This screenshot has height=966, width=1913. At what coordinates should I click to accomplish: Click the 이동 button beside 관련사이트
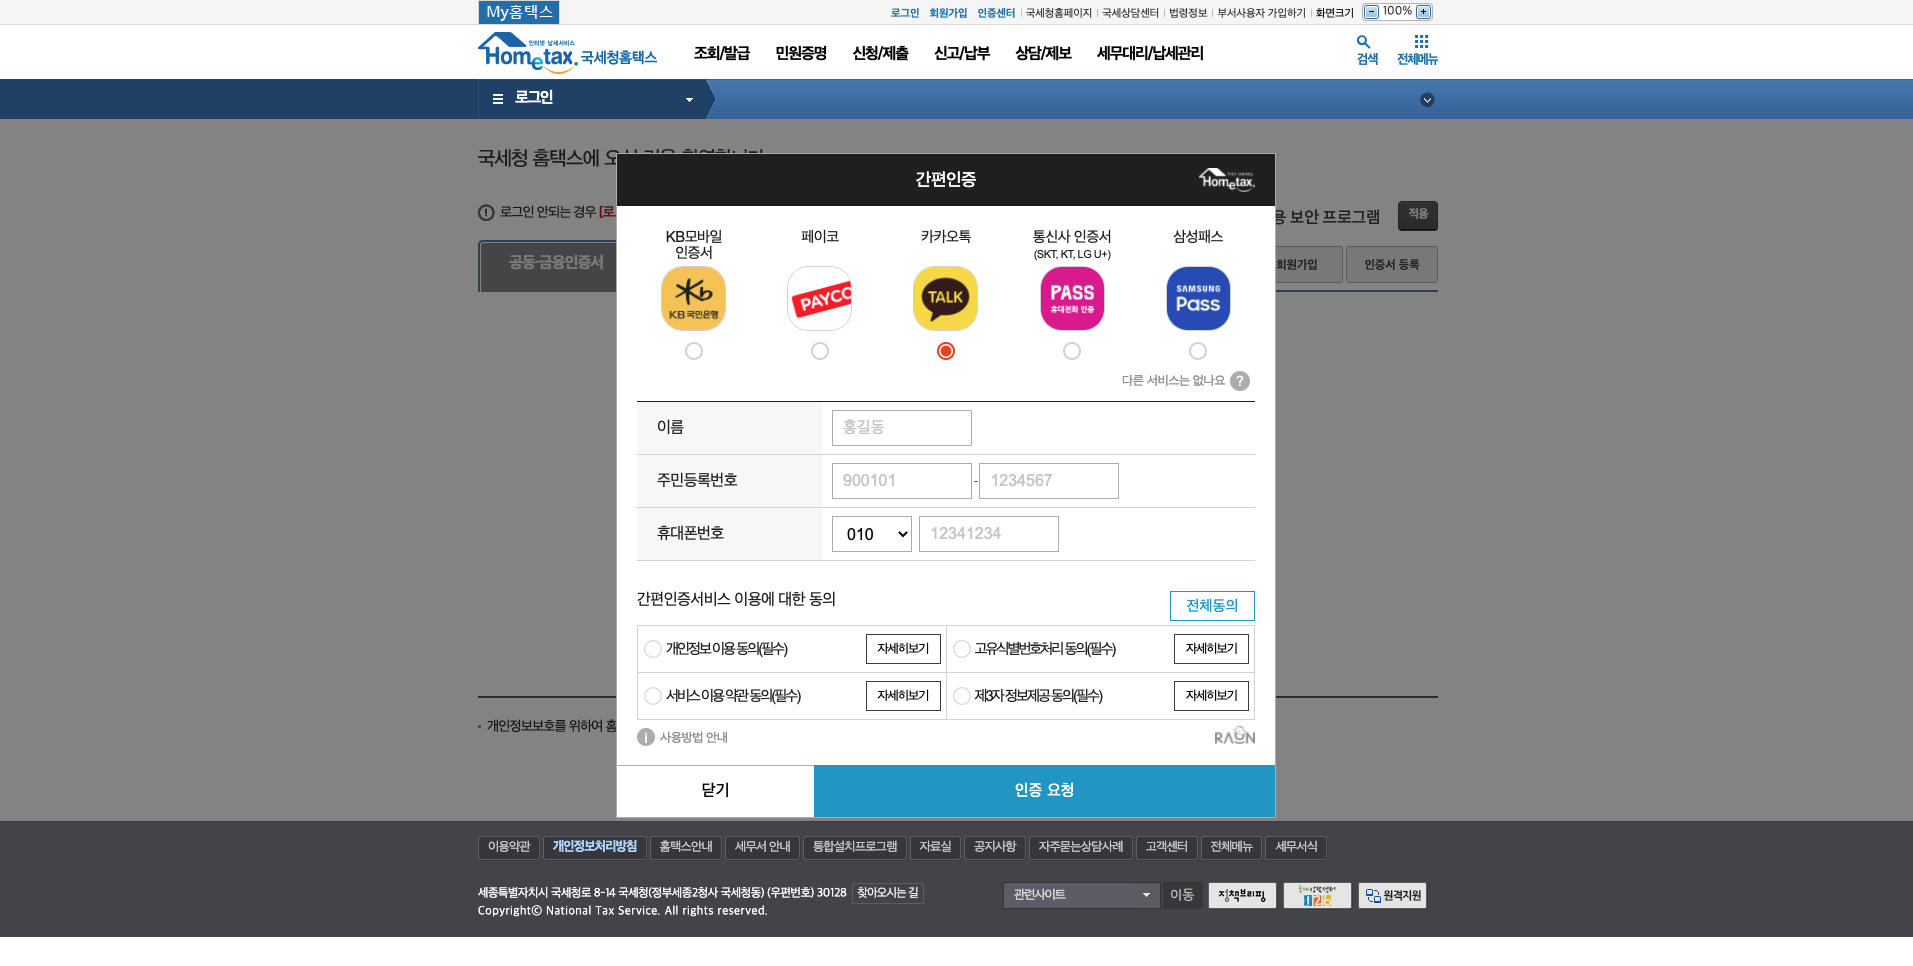(x=1182, y=895)
